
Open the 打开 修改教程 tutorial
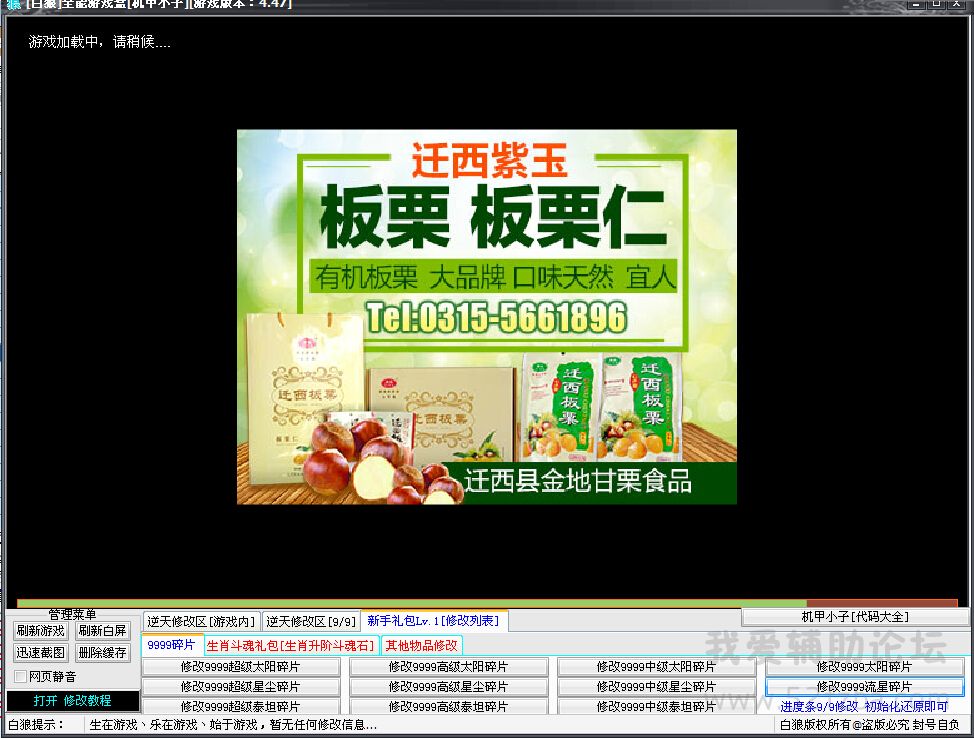click(73, 701)
